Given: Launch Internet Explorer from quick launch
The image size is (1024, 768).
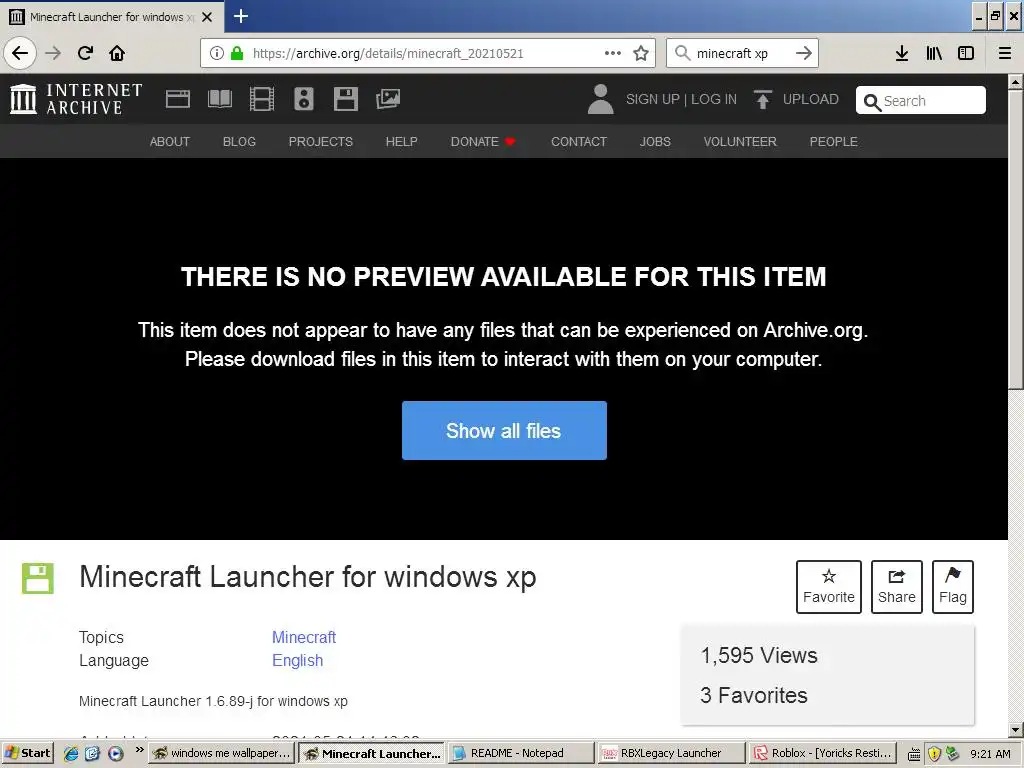Looking at the screenshot, I should 71,754.
